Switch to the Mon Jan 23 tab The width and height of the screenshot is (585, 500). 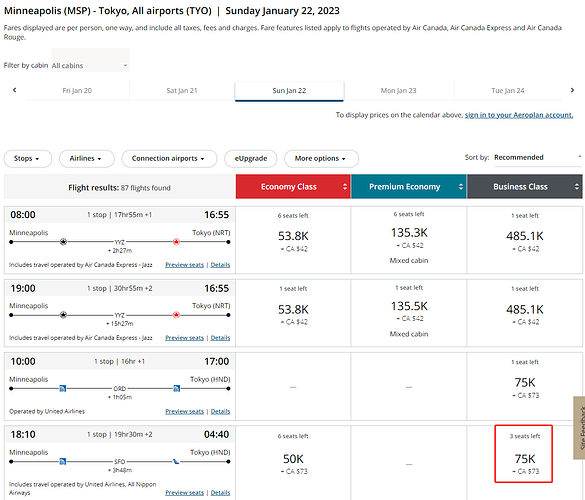pyautogui.click(x=398, y=91)
